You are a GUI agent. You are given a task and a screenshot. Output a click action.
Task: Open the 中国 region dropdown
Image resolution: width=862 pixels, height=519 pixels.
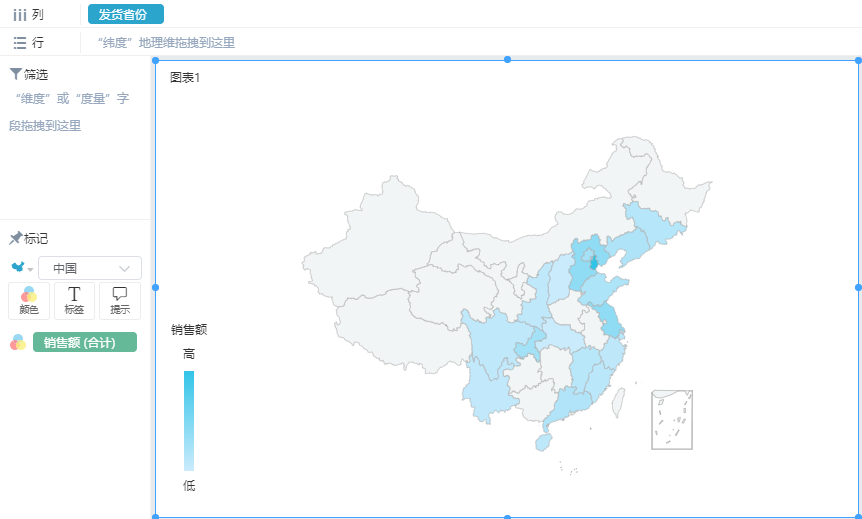tap(90, 268)
